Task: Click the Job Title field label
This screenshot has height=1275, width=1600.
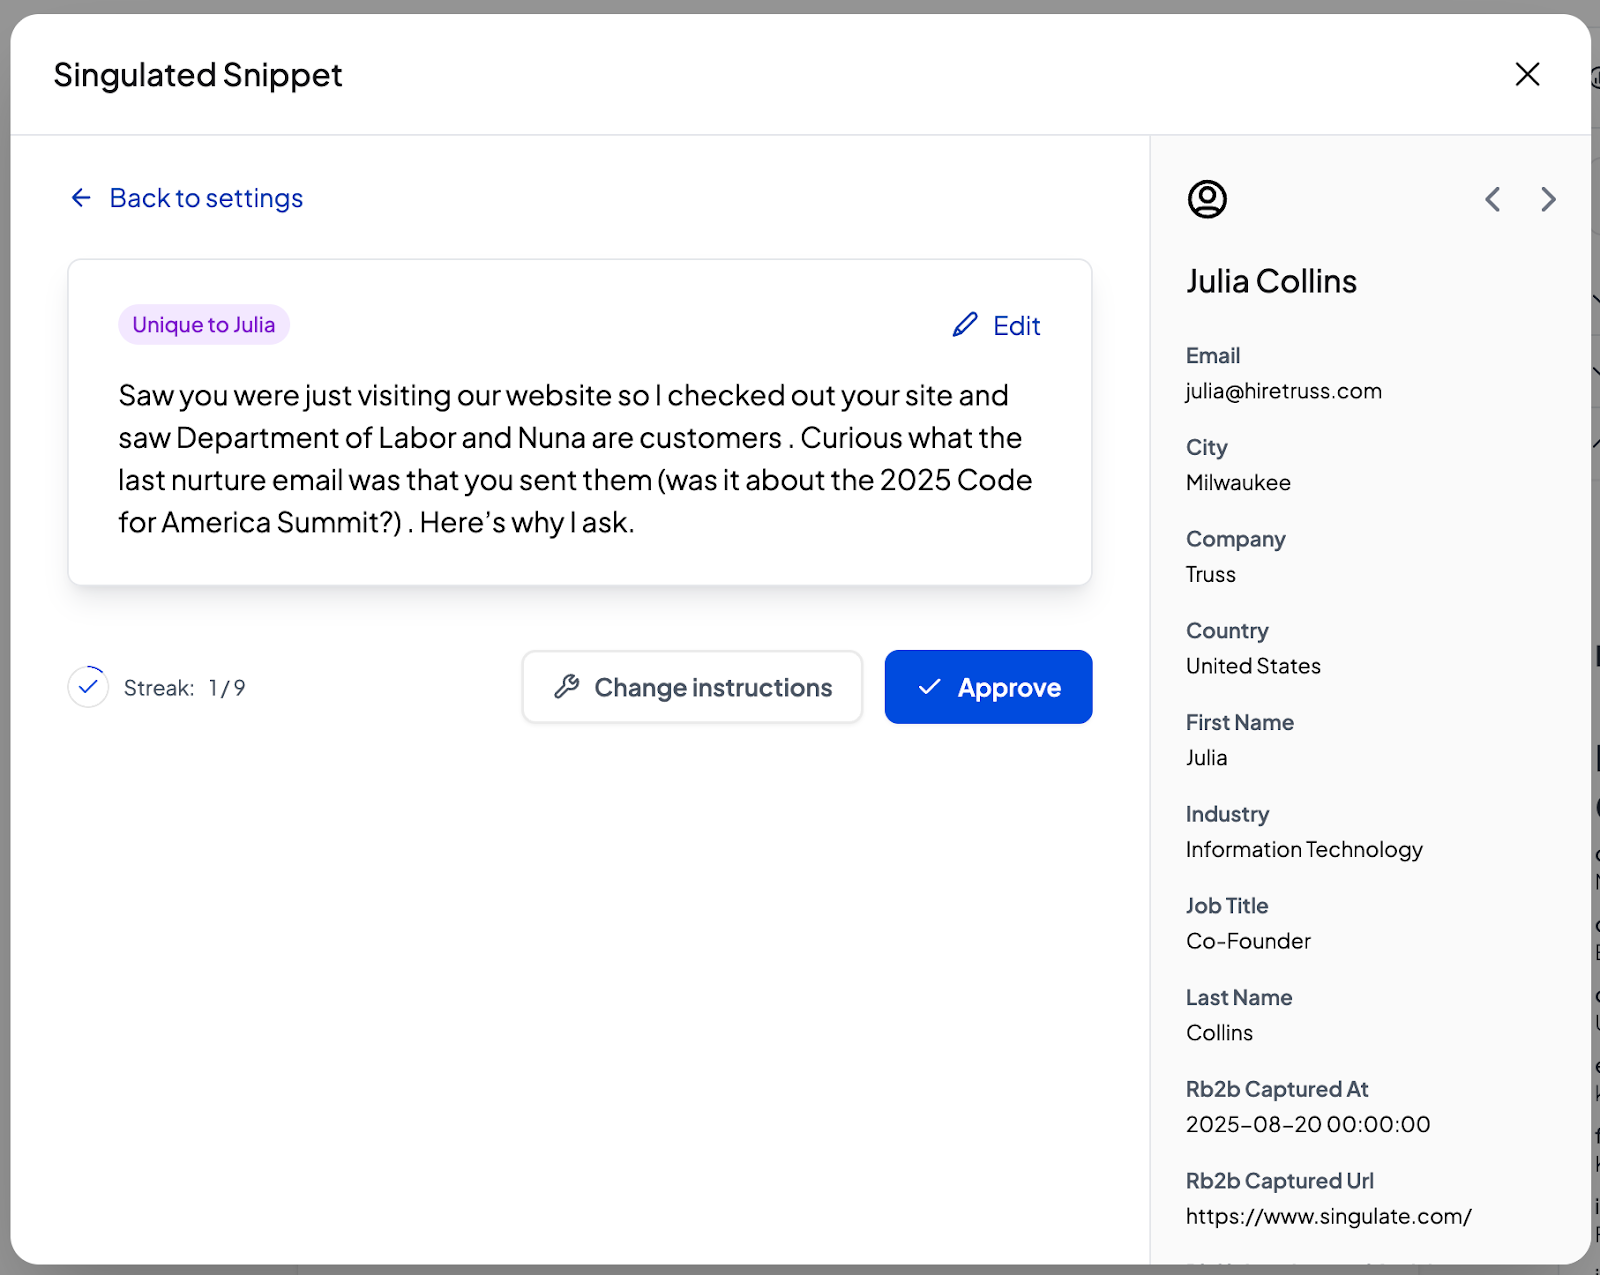Action: click(x=1227, y=906)
